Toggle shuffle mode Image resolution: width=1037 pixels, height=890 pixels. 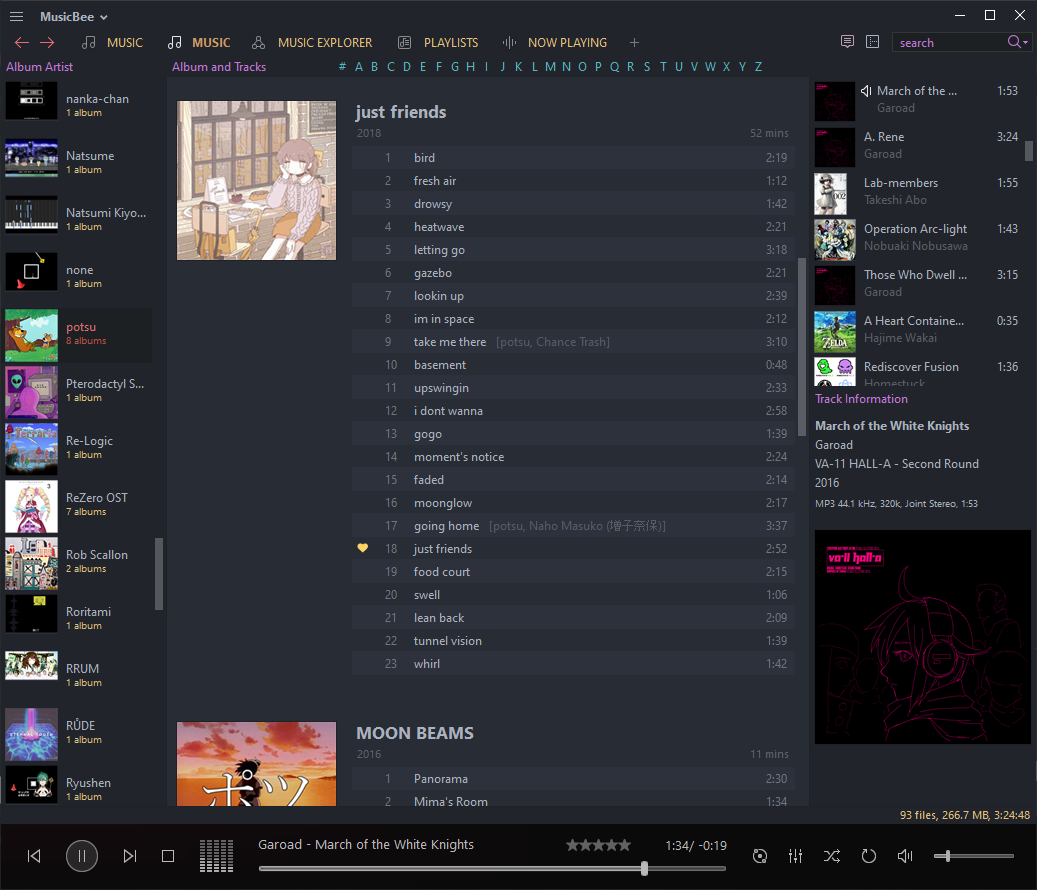click(x=832, y=856)
